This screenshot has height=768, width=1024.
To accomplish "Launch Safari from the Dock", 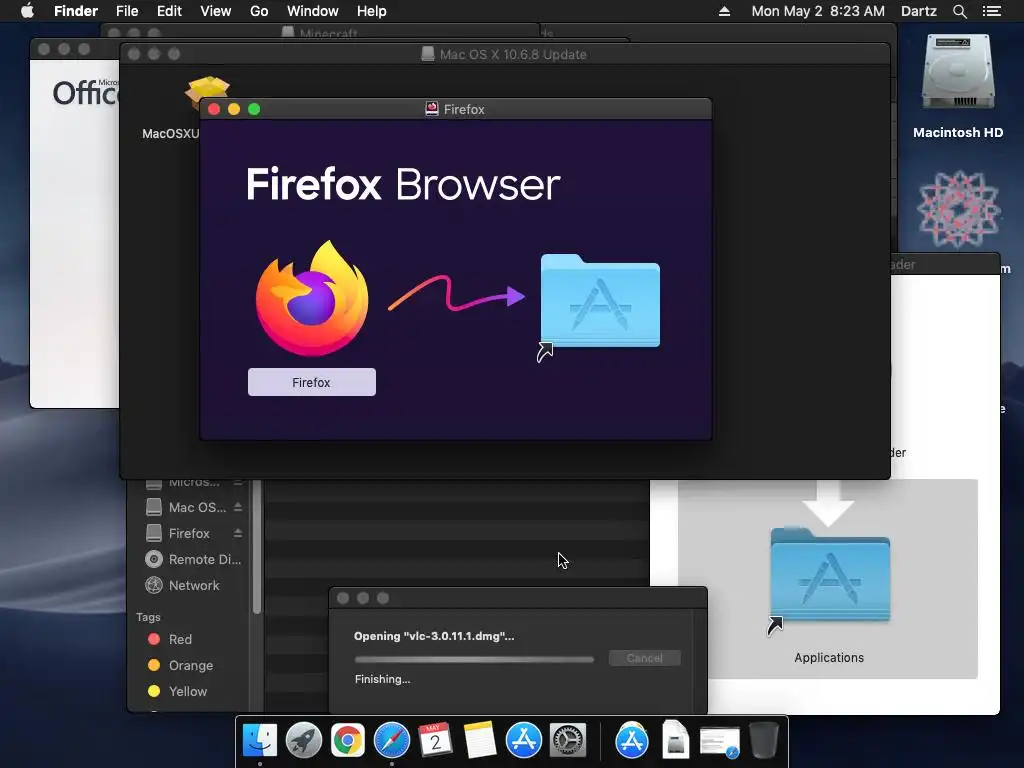I will [392, 740].
